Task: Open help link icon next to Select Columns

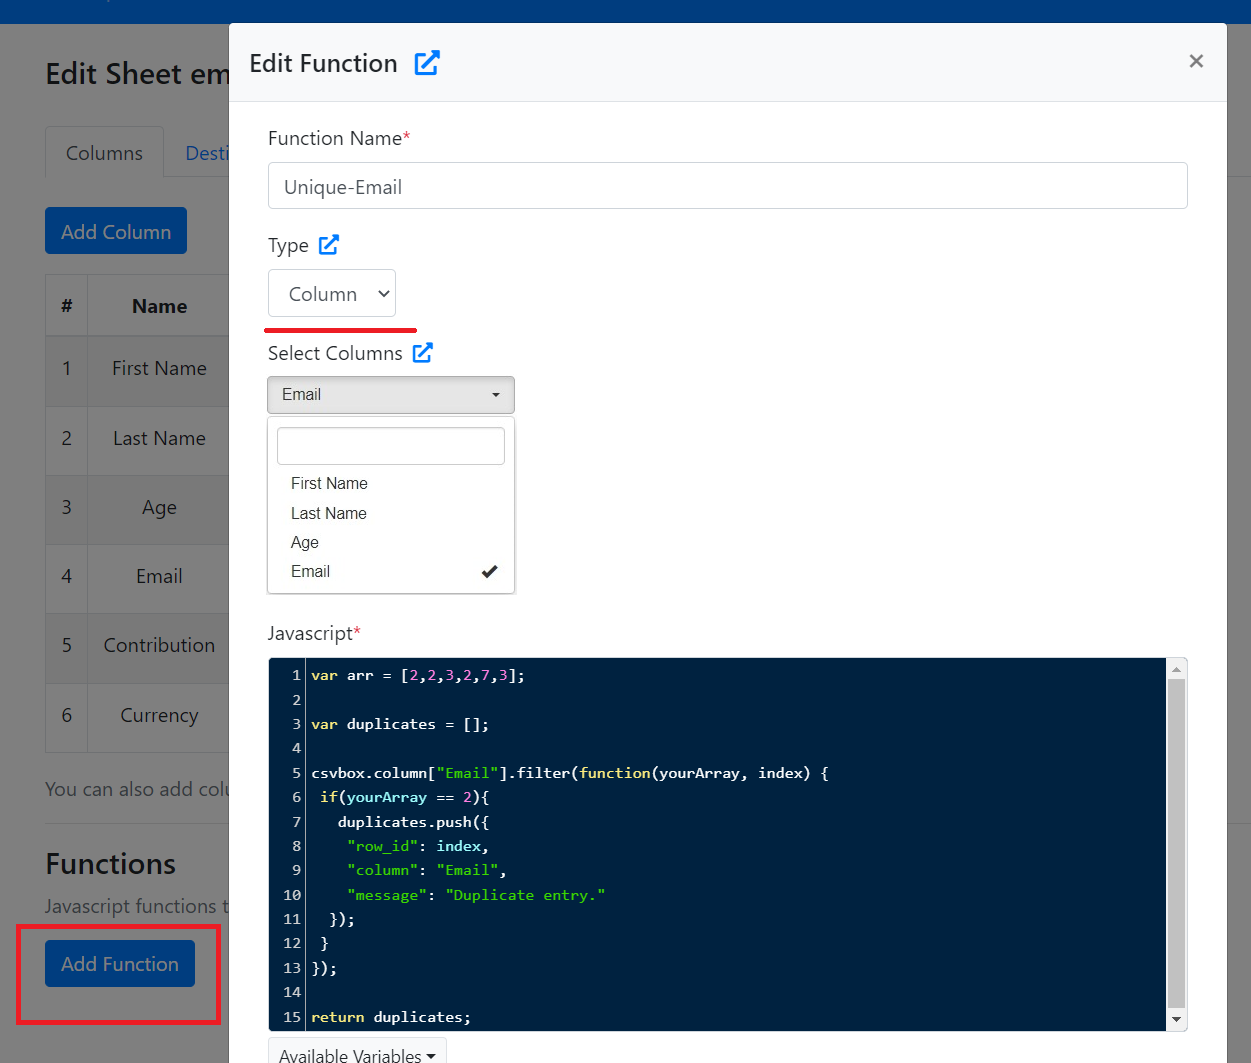Action: [423, 352]
